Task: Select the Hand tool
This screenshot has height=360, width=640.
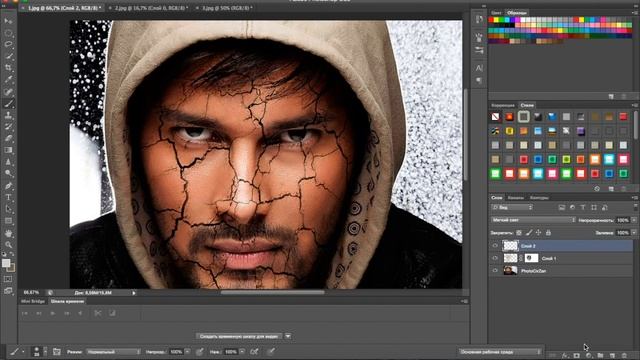Action: click(8, 233)
